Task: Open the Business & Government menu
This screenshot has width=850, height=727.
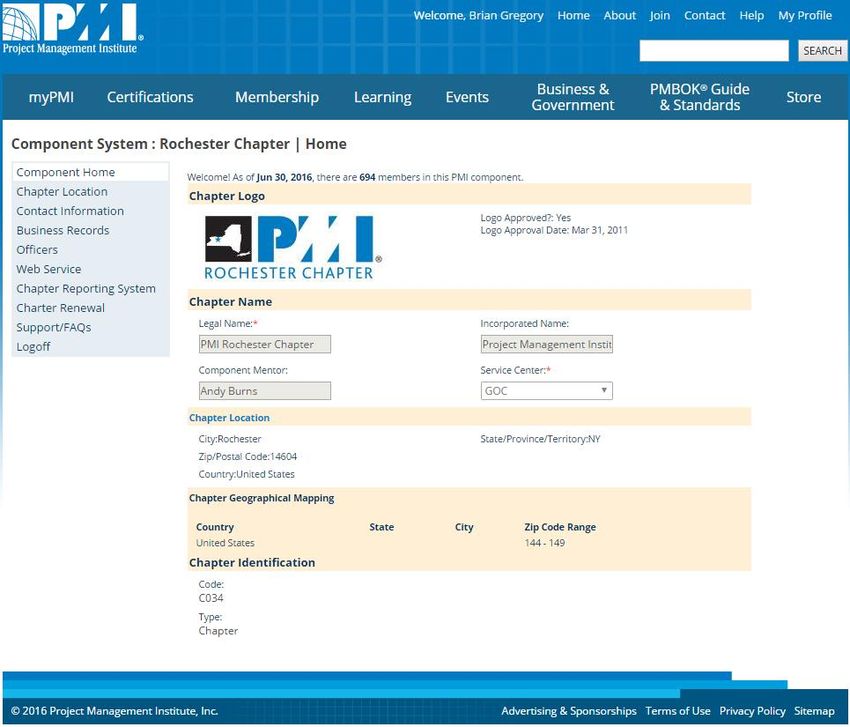Action: [x=573, y=97]
